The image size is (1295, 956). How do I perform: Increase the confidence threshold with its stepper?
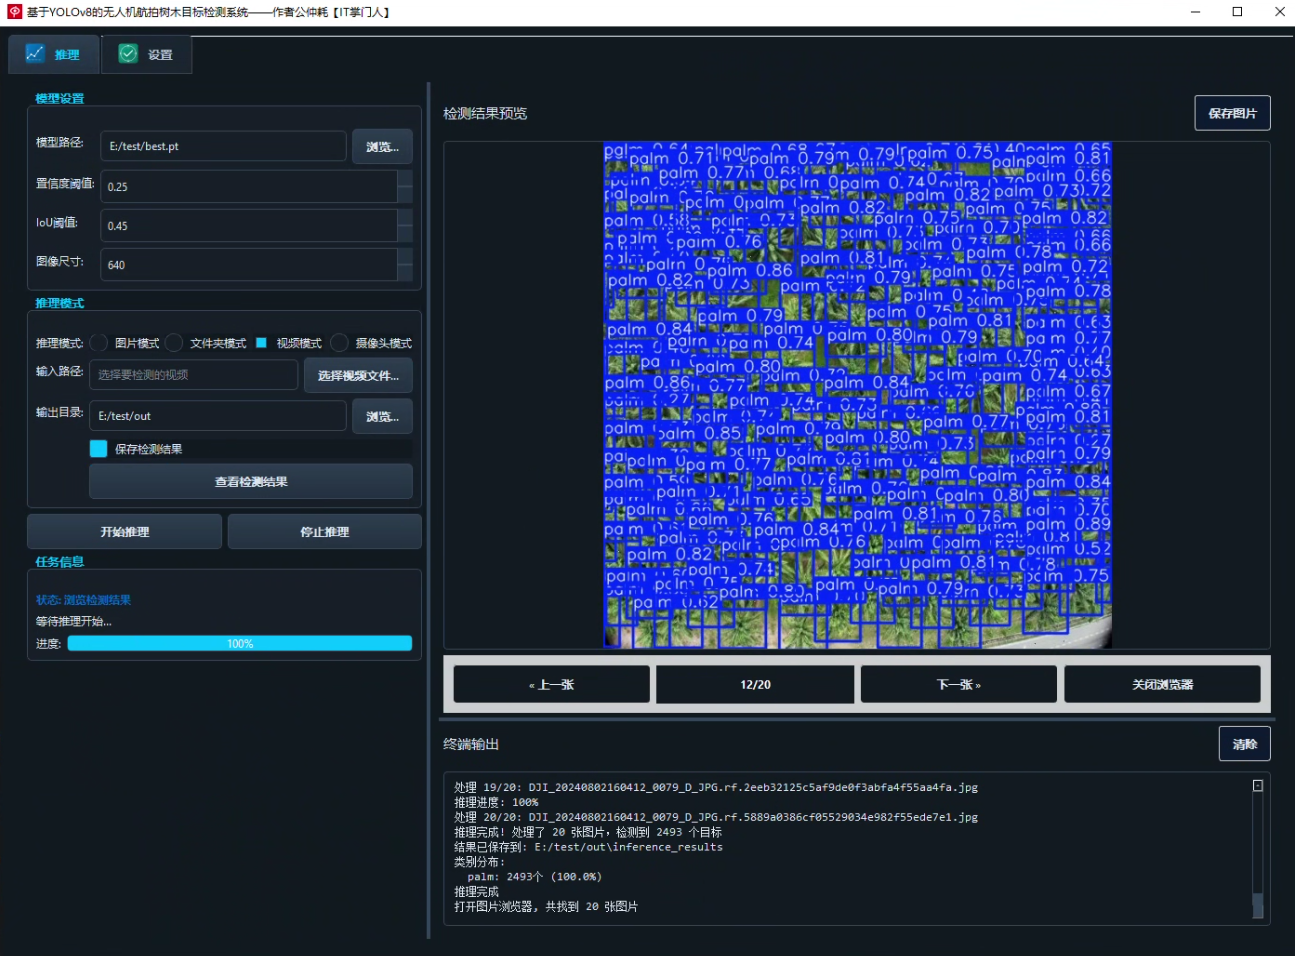click(406, 180)
